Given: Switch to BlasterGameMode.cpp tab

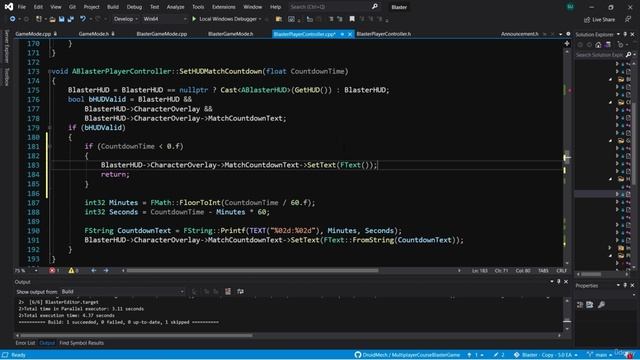Looking at the screenshot, I should coord(162,34).
